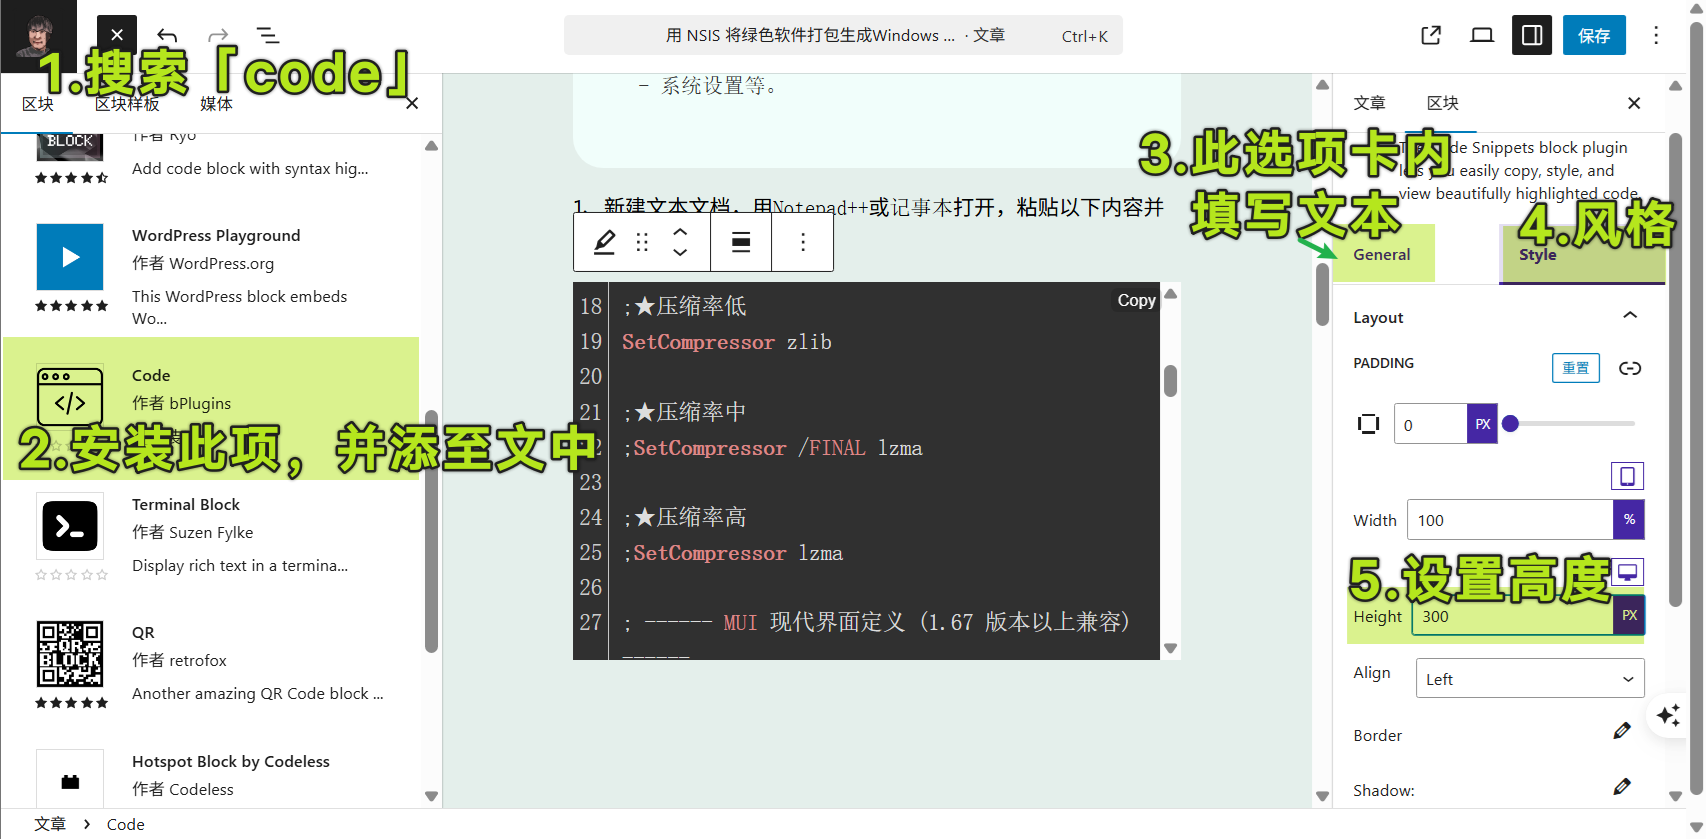Click the PADDING label text

[1383, 363]
